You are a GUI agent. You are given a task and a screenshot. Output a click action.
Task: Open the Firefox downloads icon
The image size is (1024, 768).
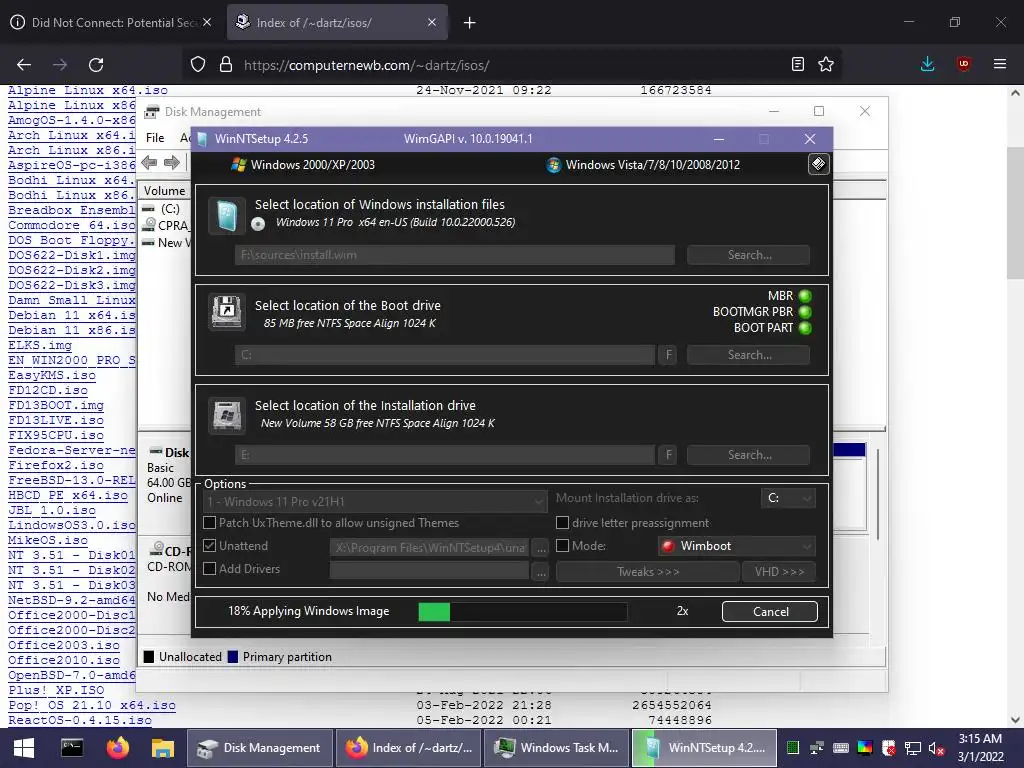pyautogui.click(x=927, y=64)
